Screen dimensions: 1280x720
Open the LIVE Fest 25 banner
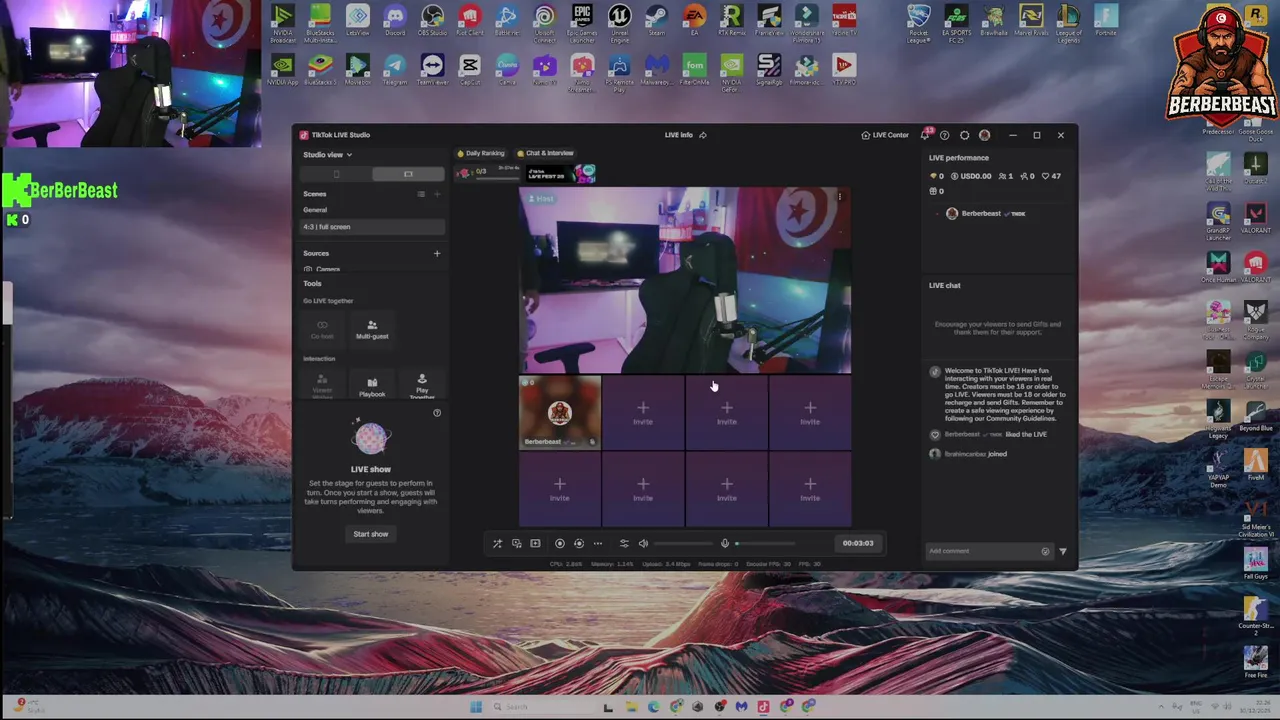(561, 174)
